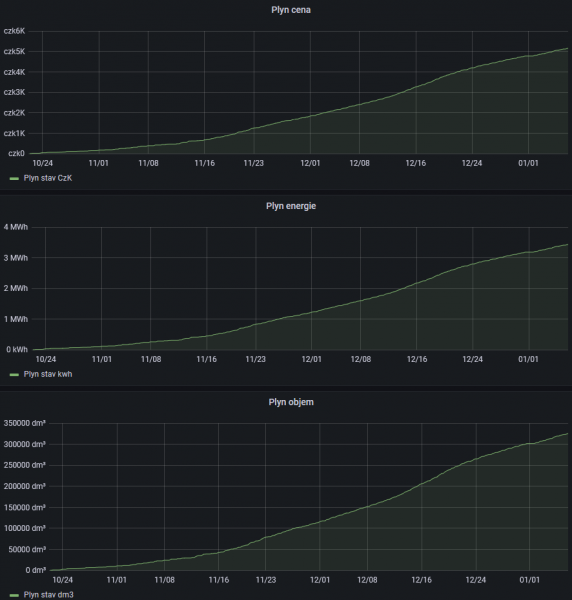The image size is (572, 600).
Task: Click the green color swatch of Plyn stav CzK
Action: 14,178
